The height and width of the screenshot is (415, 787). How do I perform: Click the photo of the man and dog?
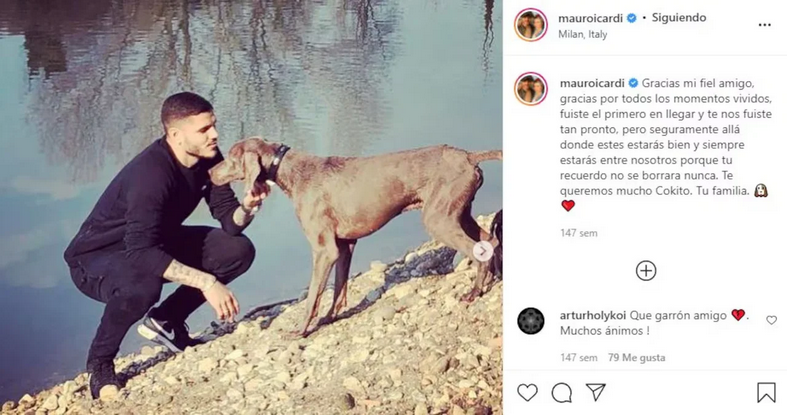pyautogui.click(x=250, y=207)
